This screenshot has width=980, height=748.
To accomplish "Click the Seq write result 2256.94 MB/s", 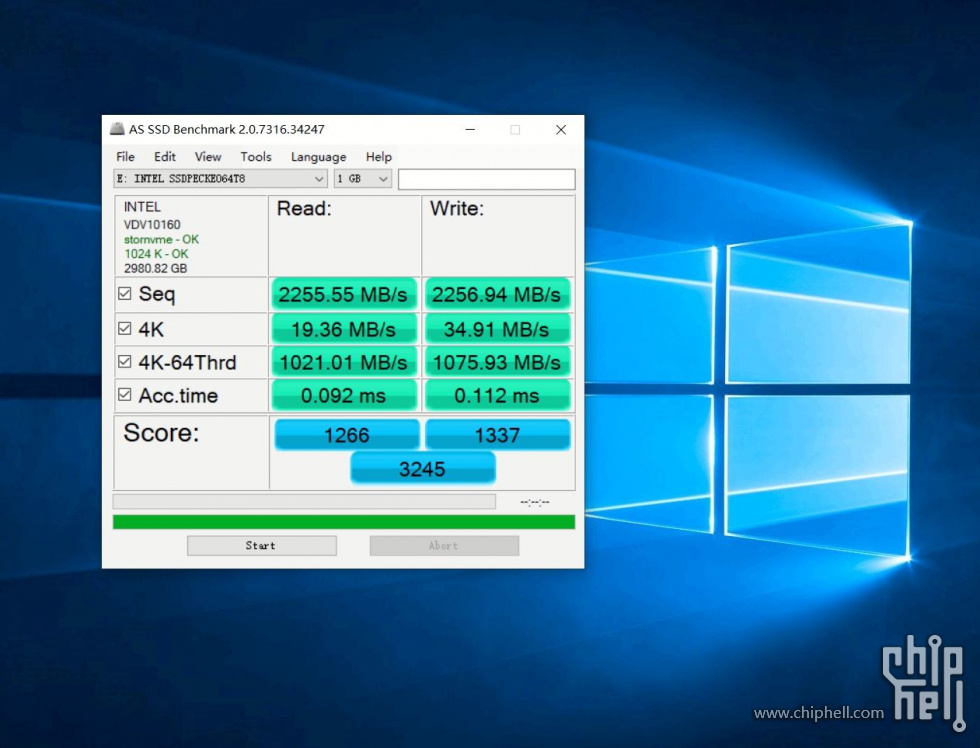I will pyautogui.click(x=497, y=294).
